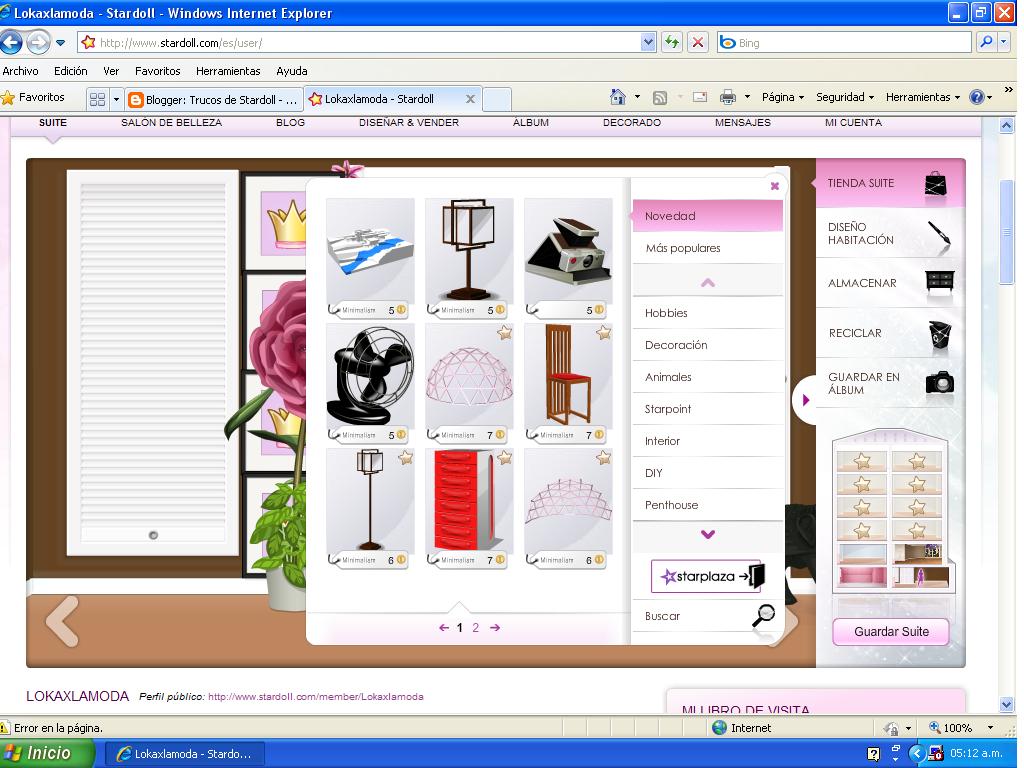Click the Print icon in command bar
The width and height of the screenshot is (1024, 768).
click(728, 97)
